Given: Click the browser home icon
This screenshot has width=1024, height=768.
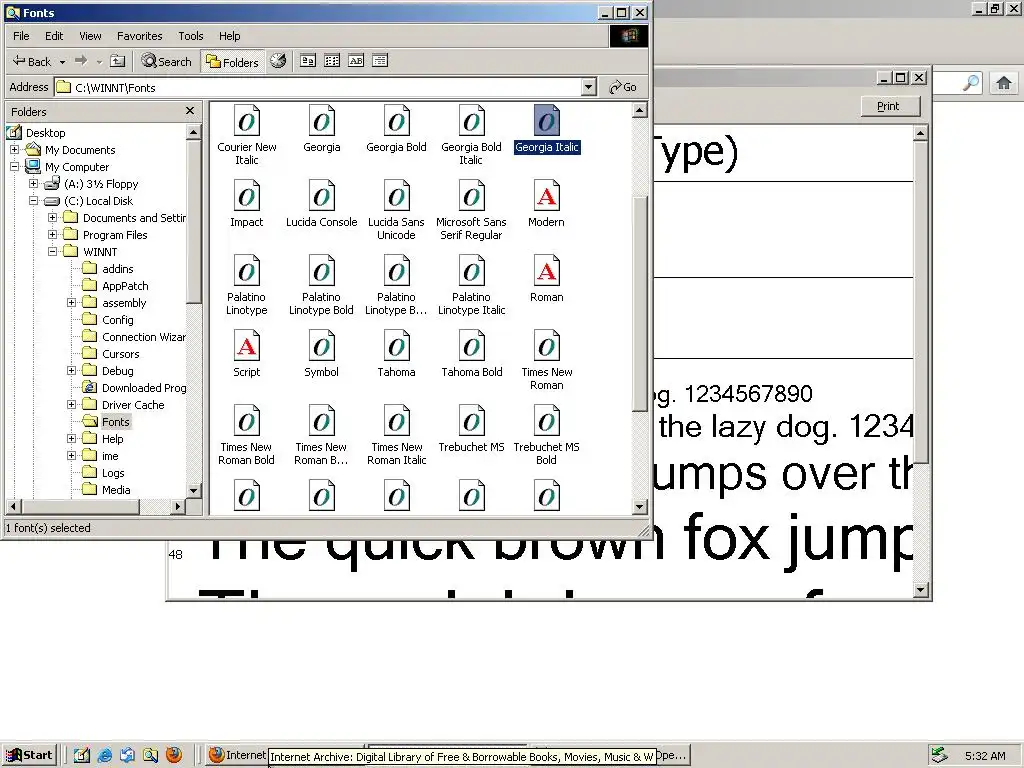Looking at the screenshot, I should pyautogui.click(x=1004, y=83).
